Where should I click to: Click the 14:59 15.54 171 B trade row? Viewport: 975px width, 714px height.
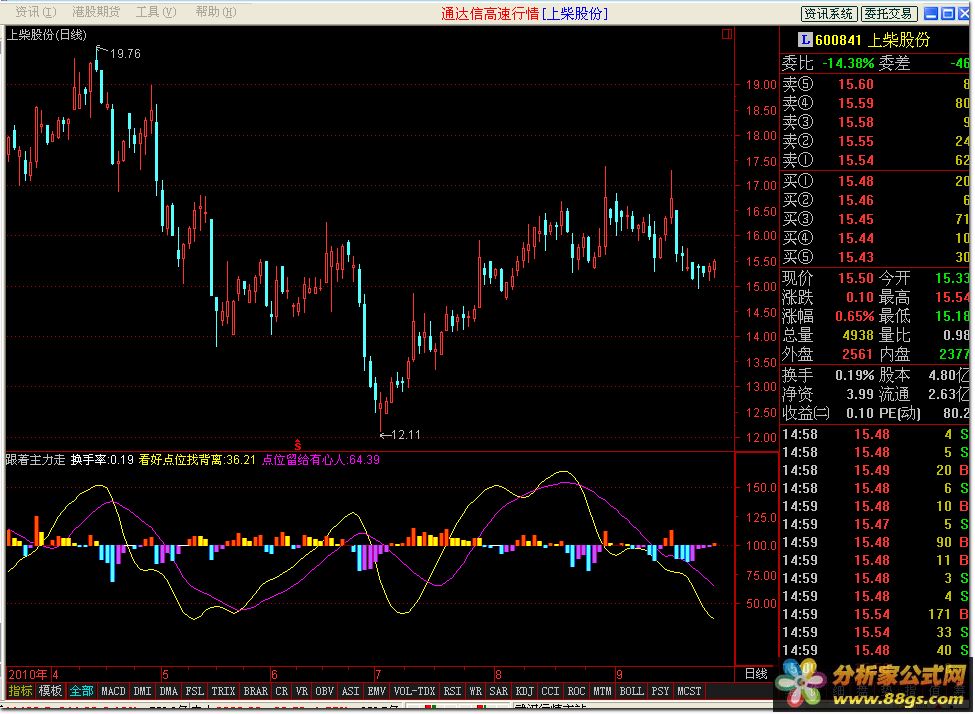(876, 614)
